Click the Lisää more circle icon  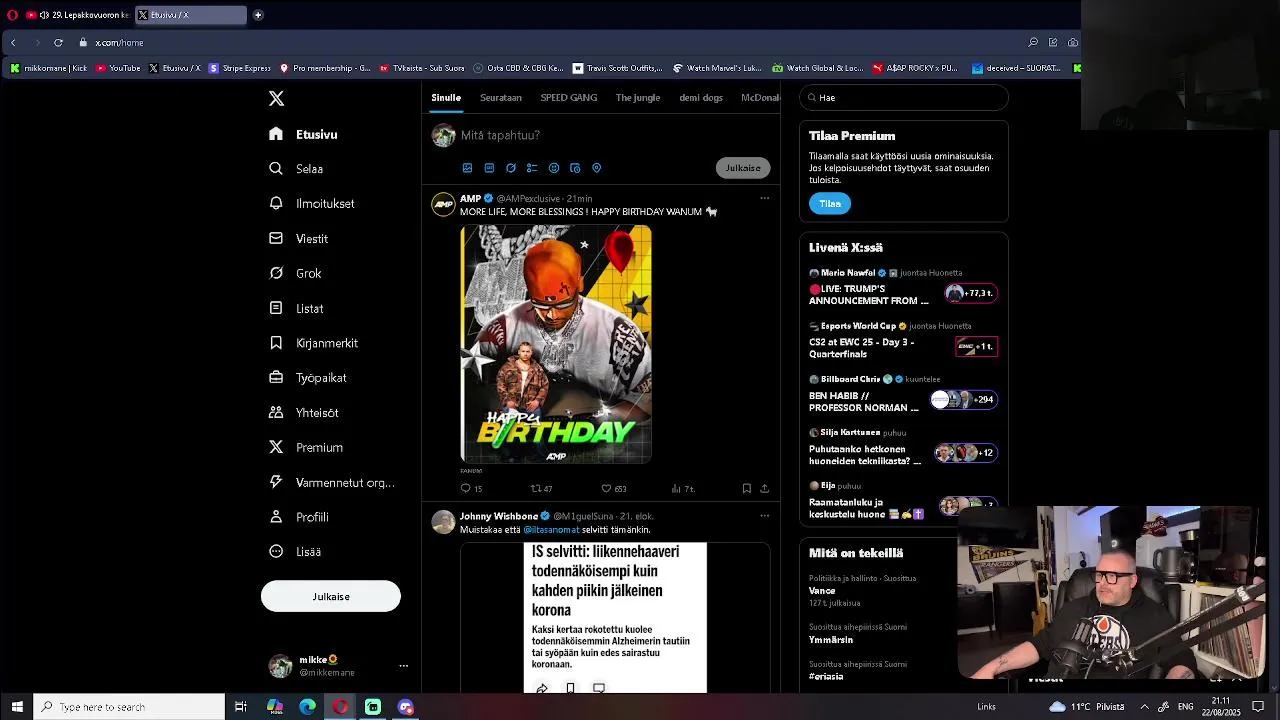click(276, 551)
